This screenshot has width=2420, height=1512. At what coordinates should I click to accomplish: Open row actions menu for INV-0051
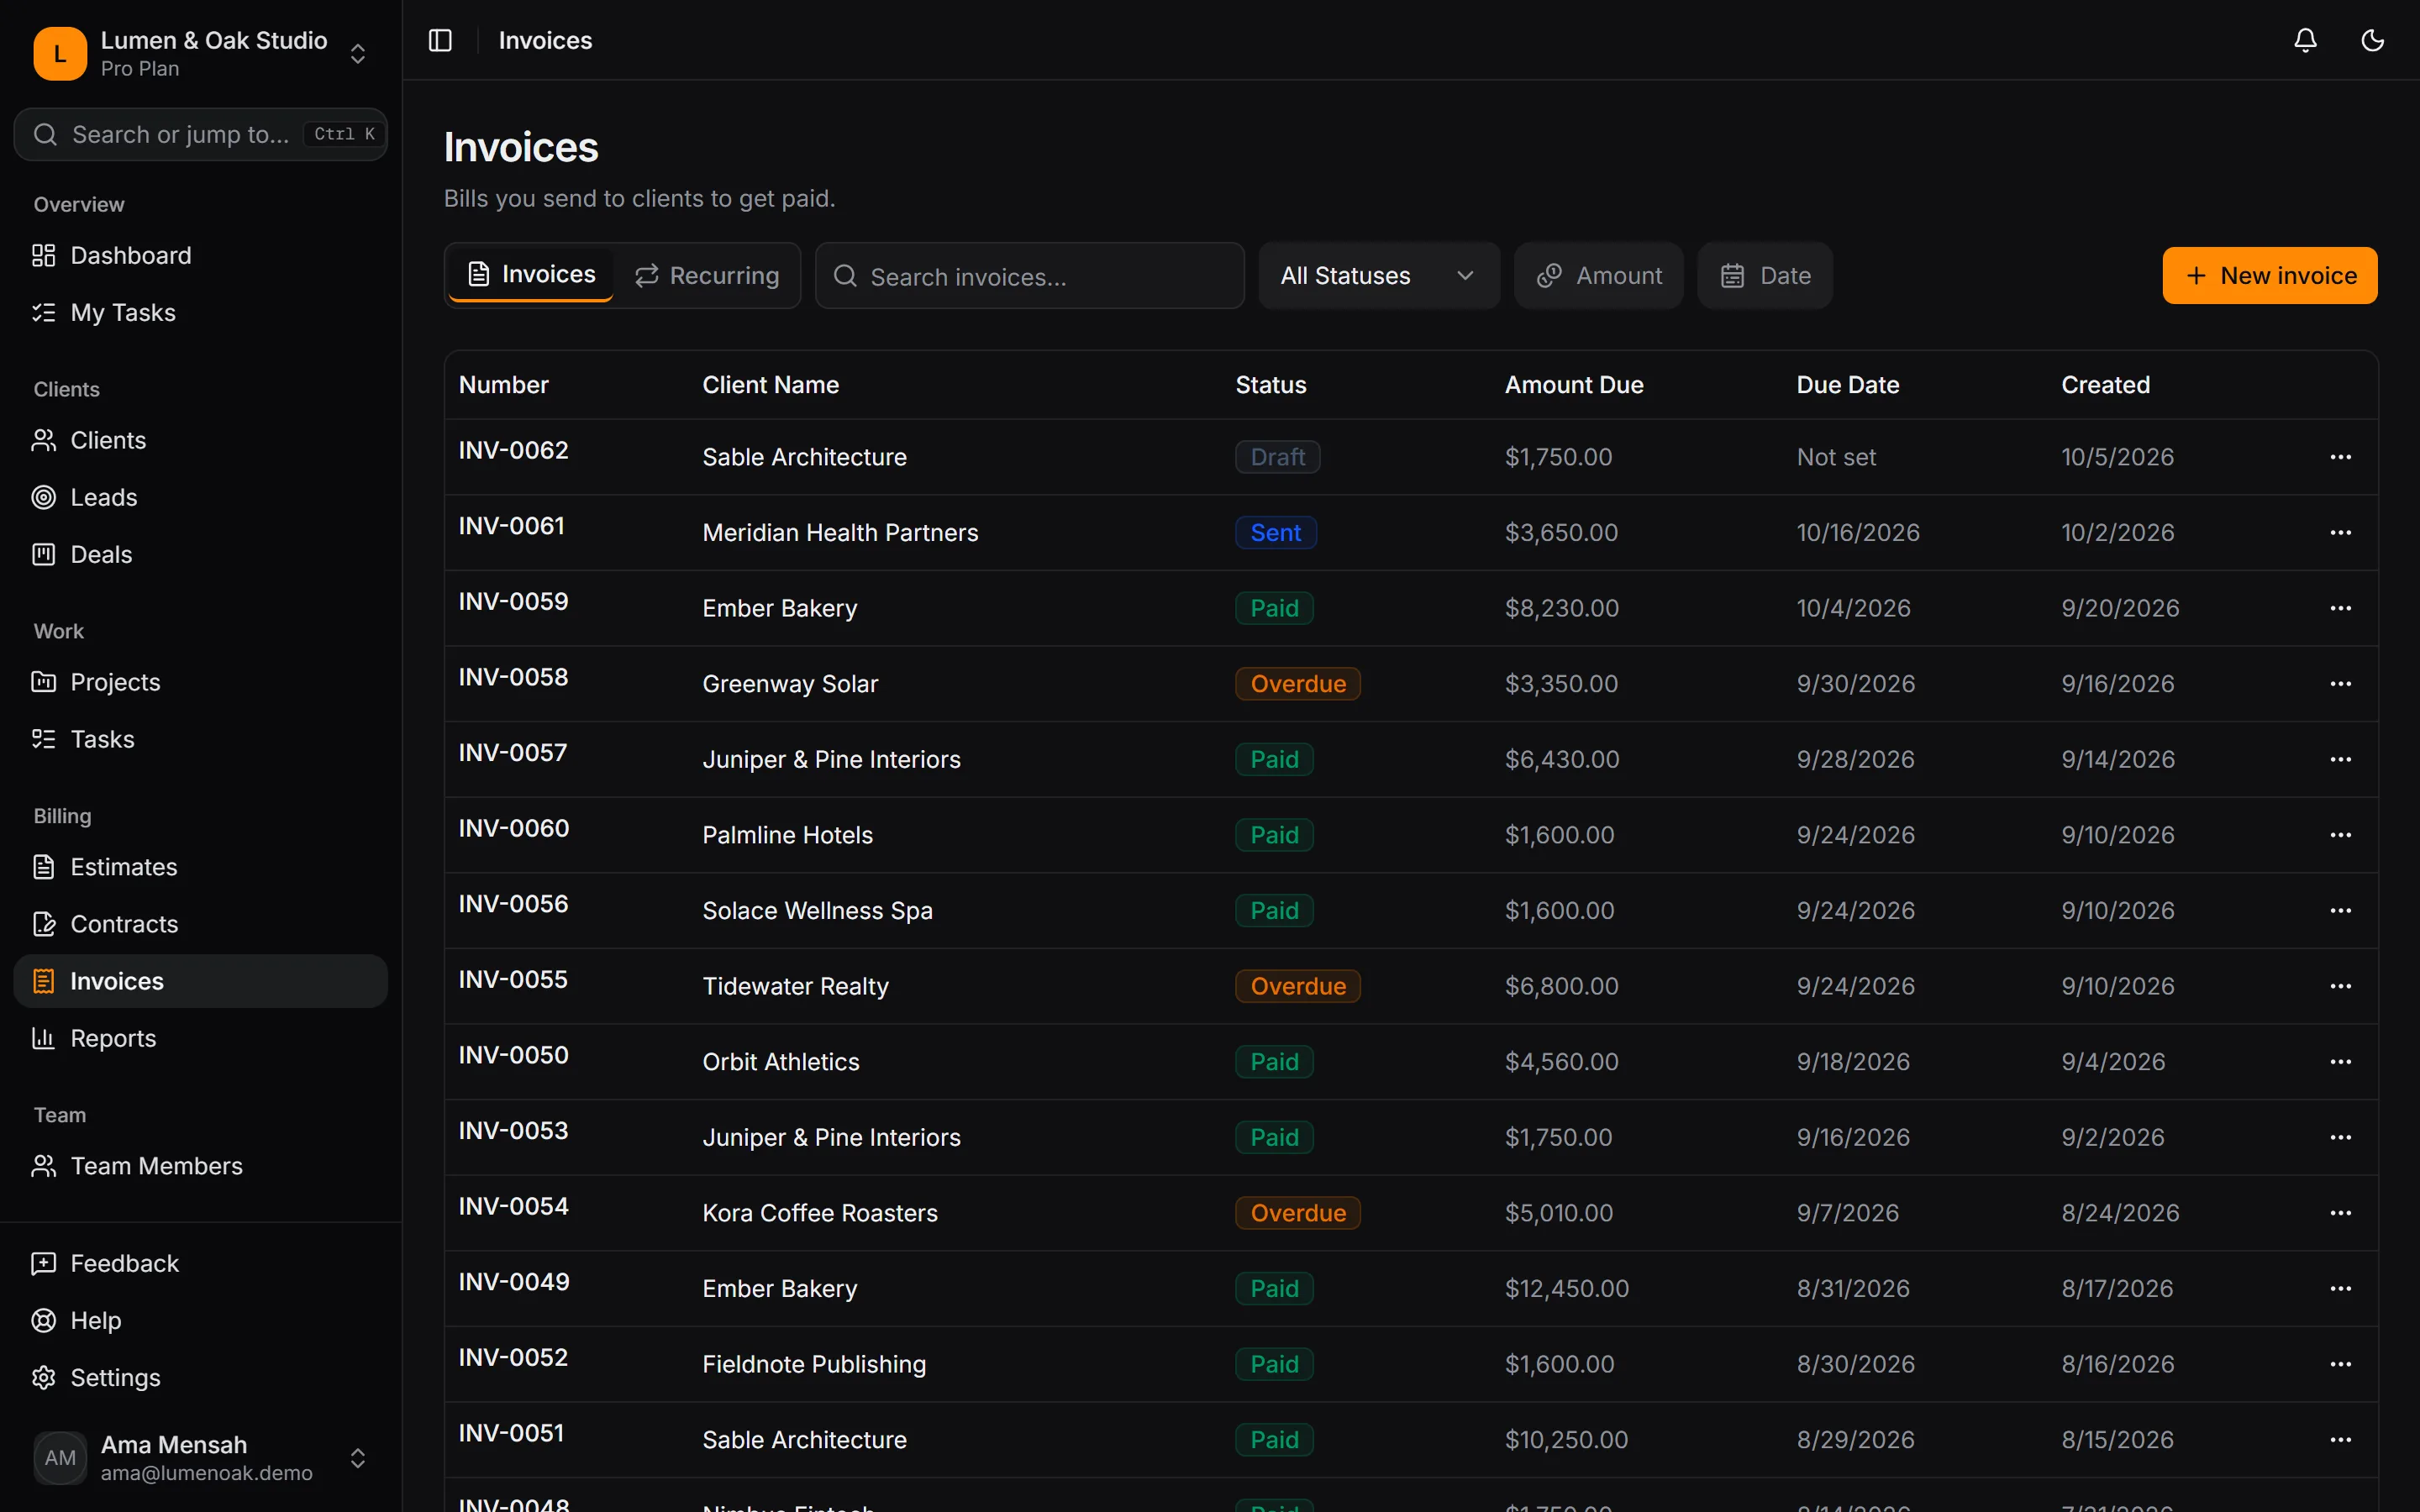click(2340, 1440)
